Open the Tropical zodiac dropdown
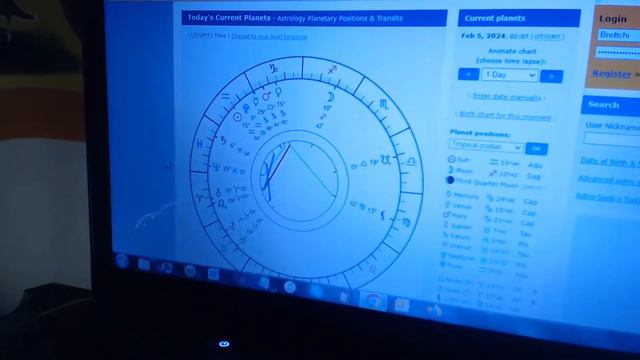The height and width of the screenshot is (360, 640). click(486, 146)
